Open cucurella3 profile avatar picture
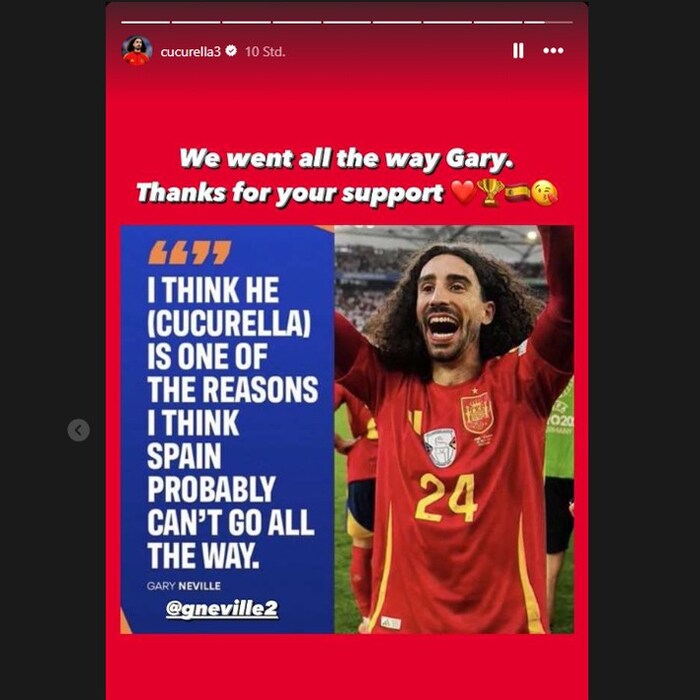This screenshot has height=700, width=700. pos(137,51)
